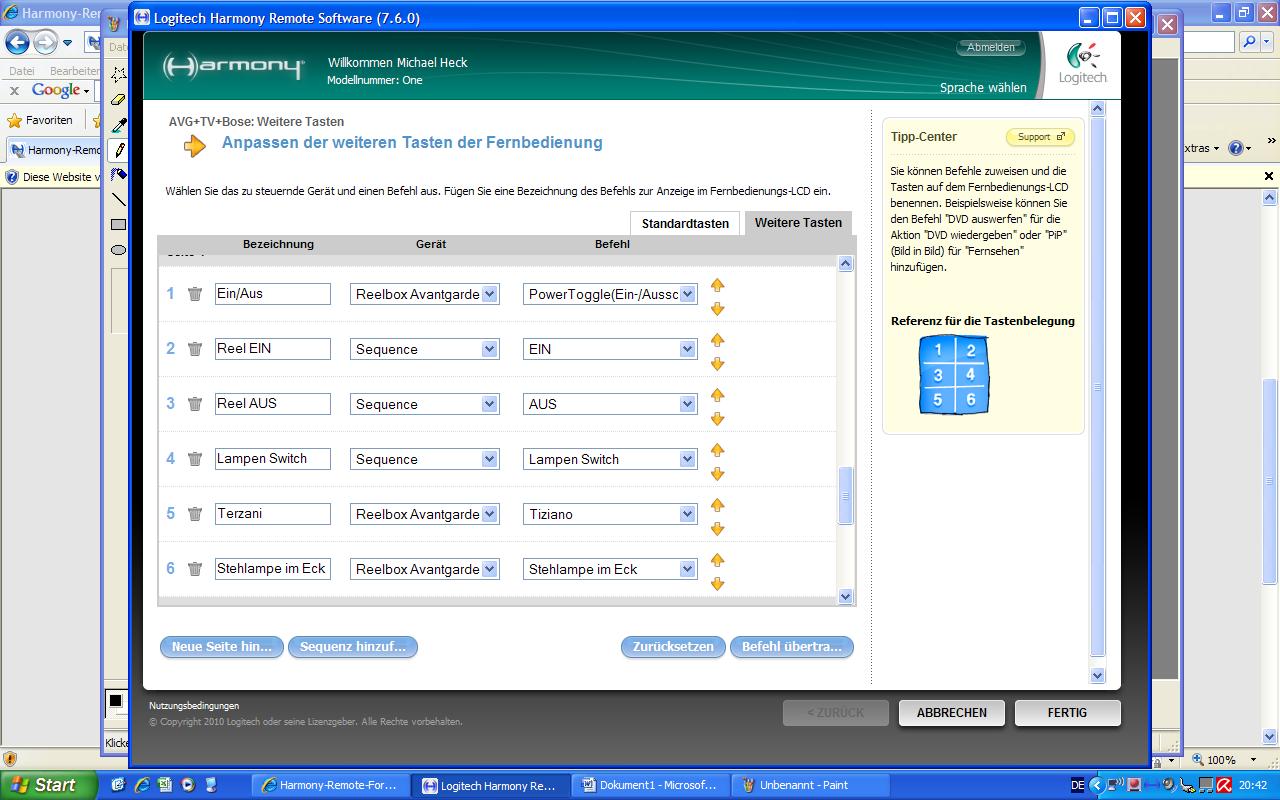Click trash icon for Reel EIN row
Screen dimensions: 1280x800
(195, 349)
